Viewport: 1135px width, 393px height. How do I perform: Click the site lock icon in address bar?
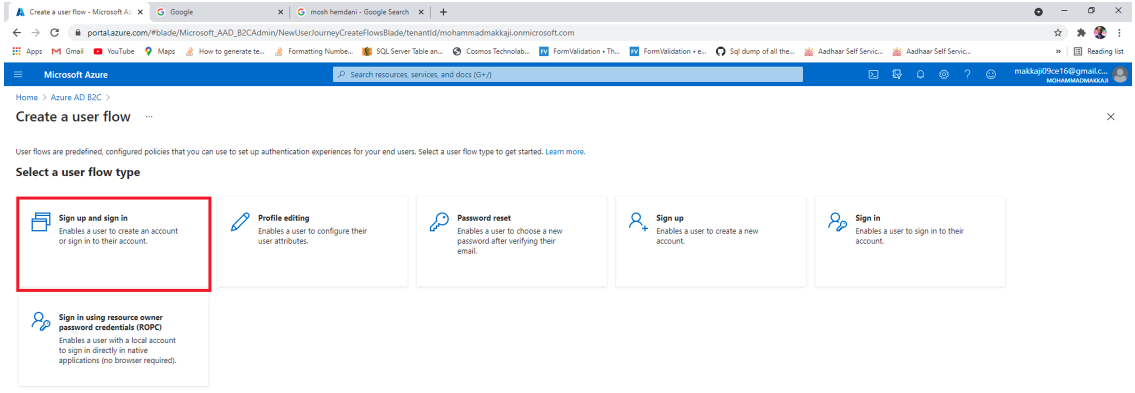click(78, 33)
